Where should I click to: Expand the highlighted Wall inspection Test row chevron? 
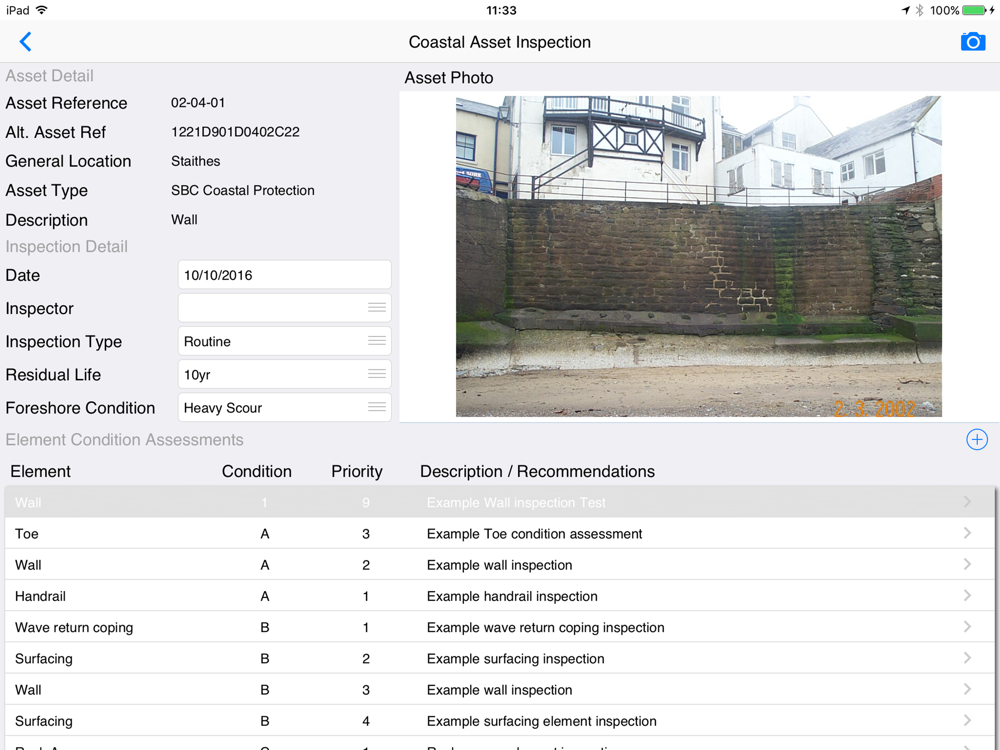[x=967, y=502]
